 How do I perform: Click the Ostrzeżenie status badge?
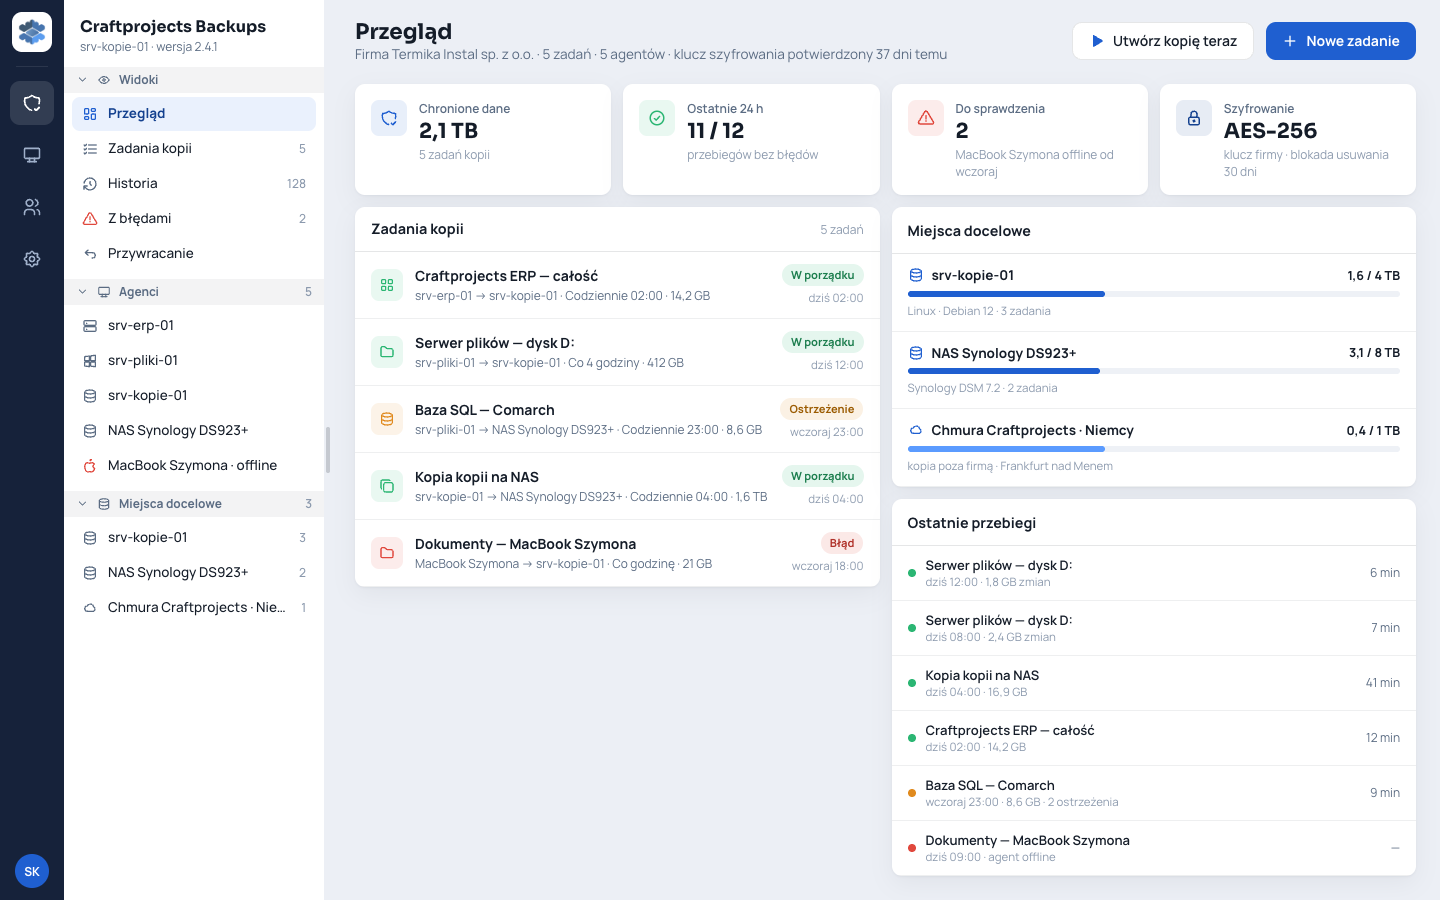(821, 409)
